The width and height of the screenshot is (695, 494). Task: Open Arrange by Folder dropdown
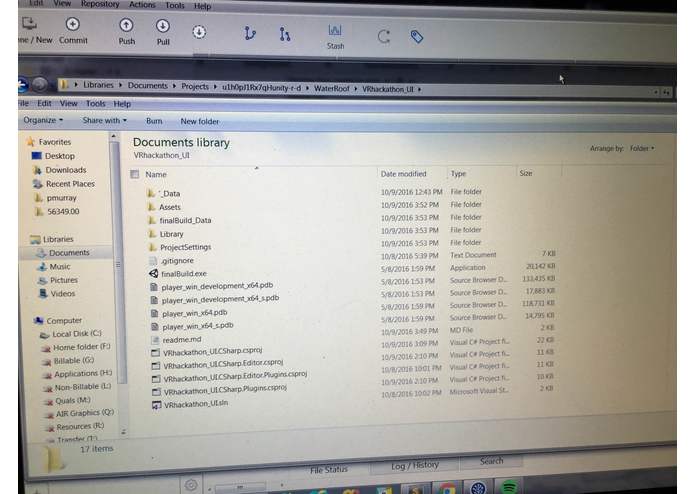[642, 148]
